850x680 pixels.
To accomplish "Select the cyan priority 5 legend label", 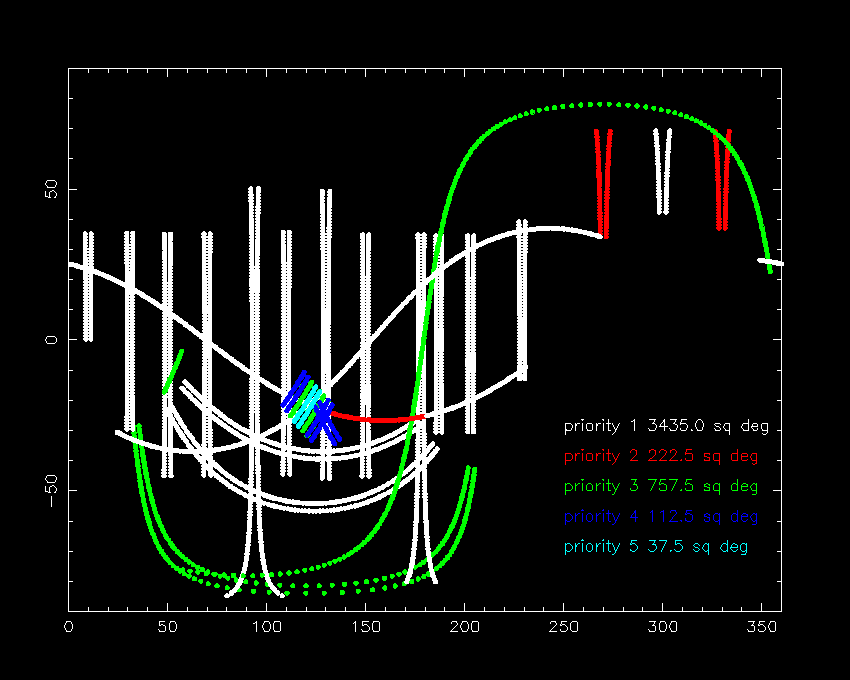I will coord(656,547).
